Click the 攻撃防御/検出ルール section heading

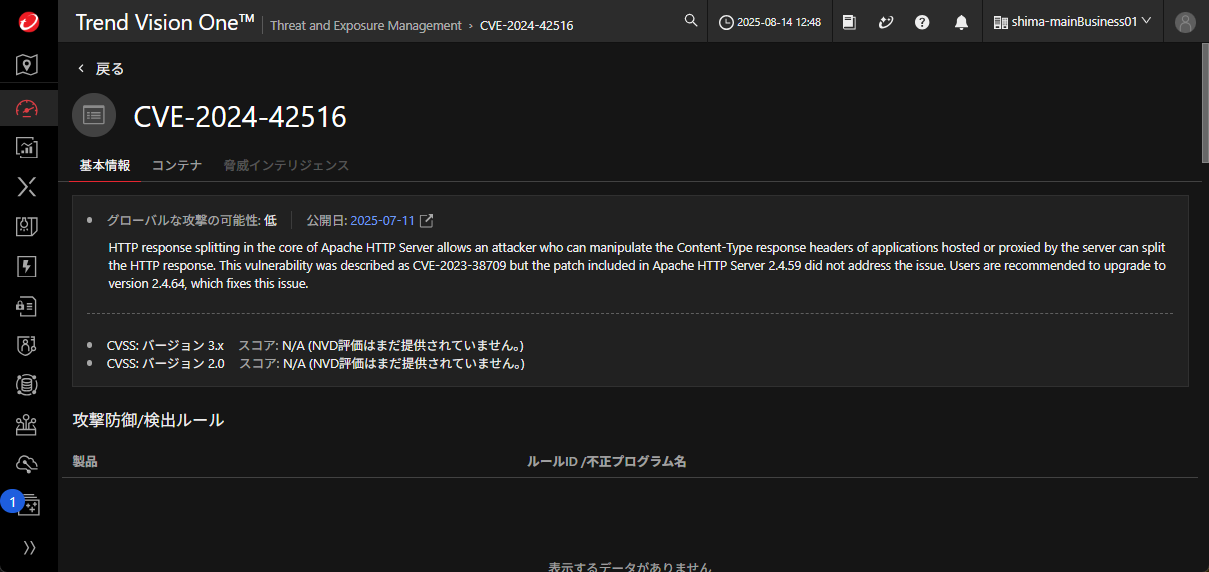coord(148,420)
